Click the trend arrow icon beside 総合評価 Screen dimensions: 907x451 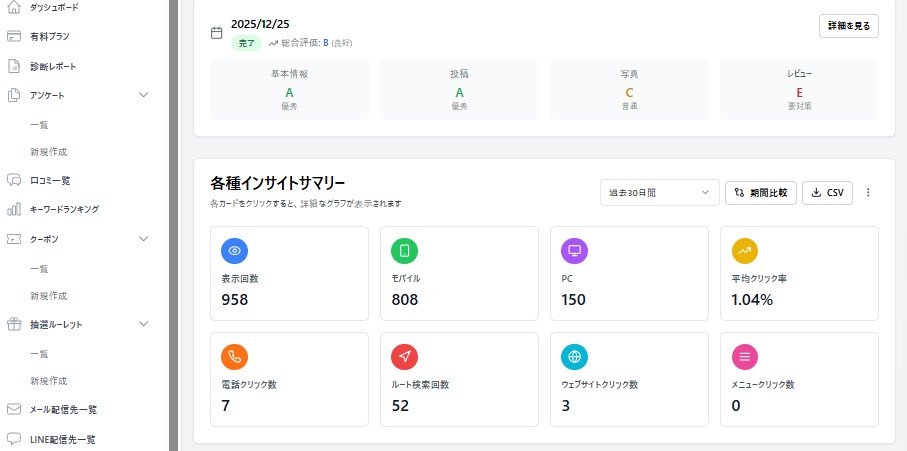click(273, 43)
